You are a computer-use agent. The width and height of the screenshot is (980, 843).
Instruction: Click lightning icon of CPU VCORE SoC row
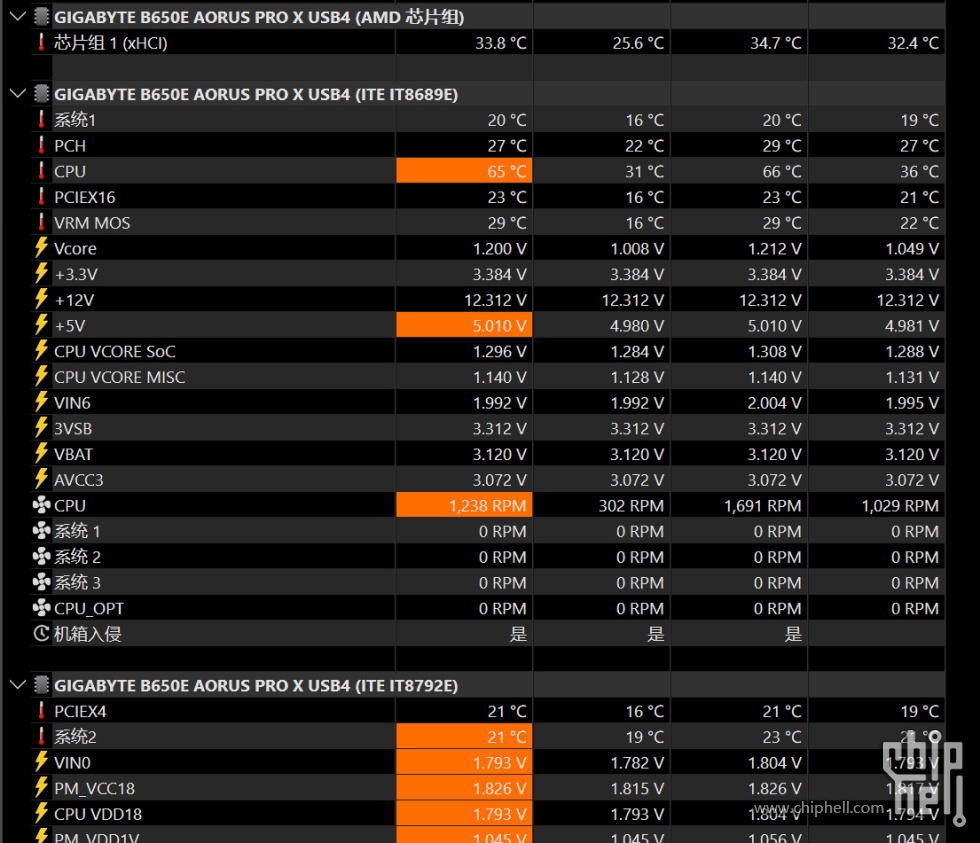[41, 351]
